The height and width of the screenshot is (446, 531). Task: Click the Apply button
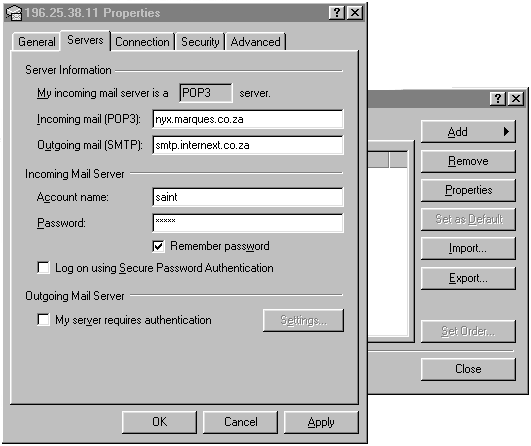[321, 422]
